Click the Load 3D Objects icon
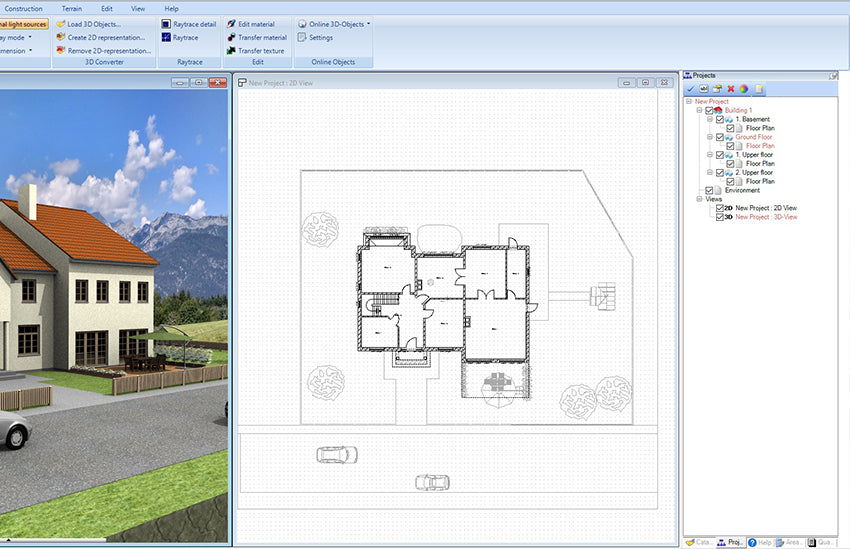The height and width of the screenshot is (549, 850). (x=61, y=23)
